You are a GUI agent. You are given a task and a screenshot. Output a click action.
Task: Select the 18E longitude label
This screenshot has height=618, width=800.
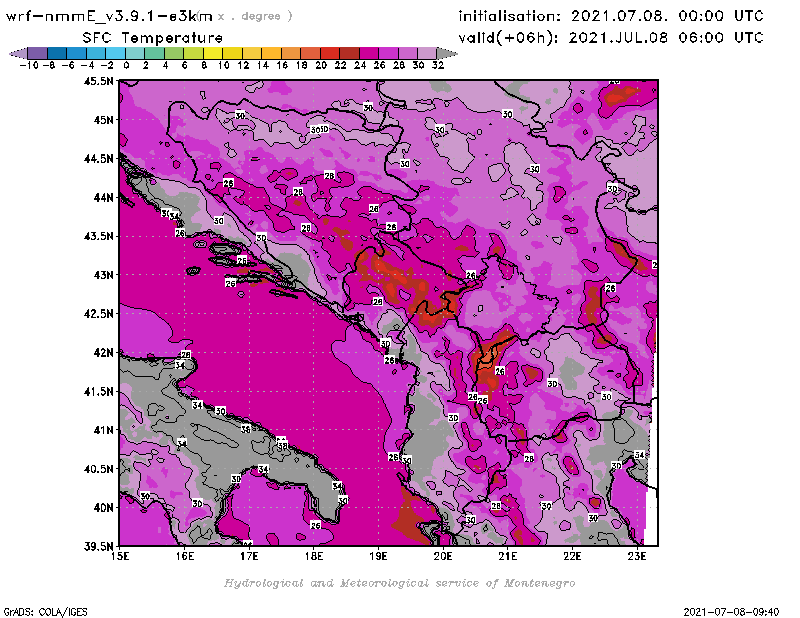(314, 556)
